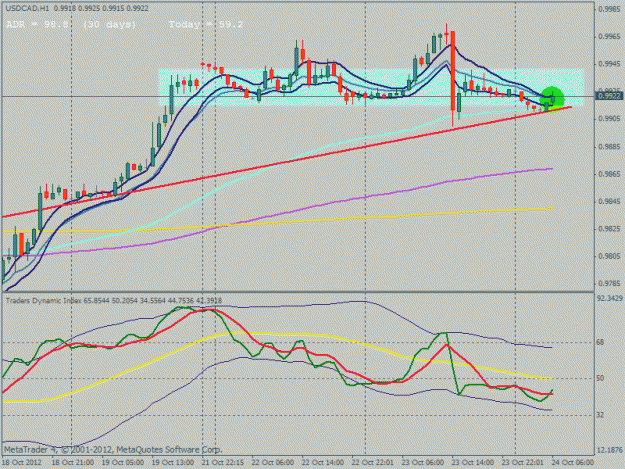Click the "22 Oct 22:01" time label
This screenshot has height=469, width=625.
(373, 463)
